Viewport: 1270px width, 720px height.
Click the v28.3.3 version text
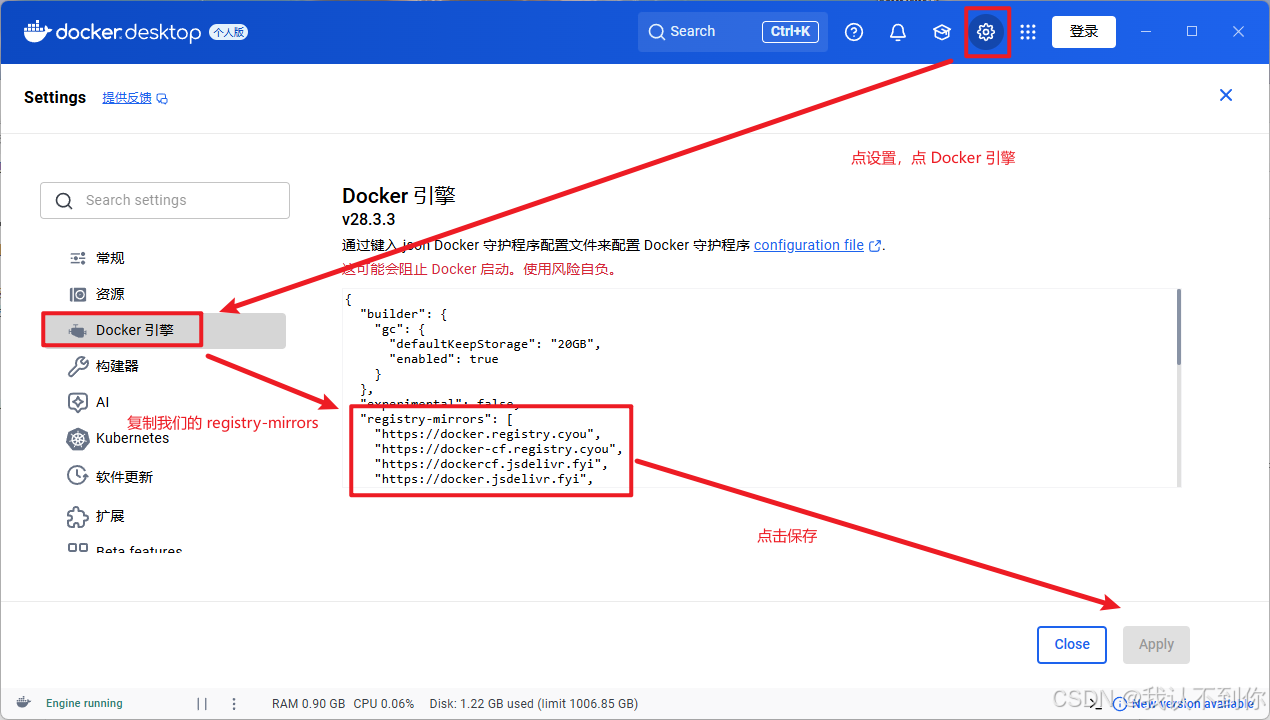[369, 219]
